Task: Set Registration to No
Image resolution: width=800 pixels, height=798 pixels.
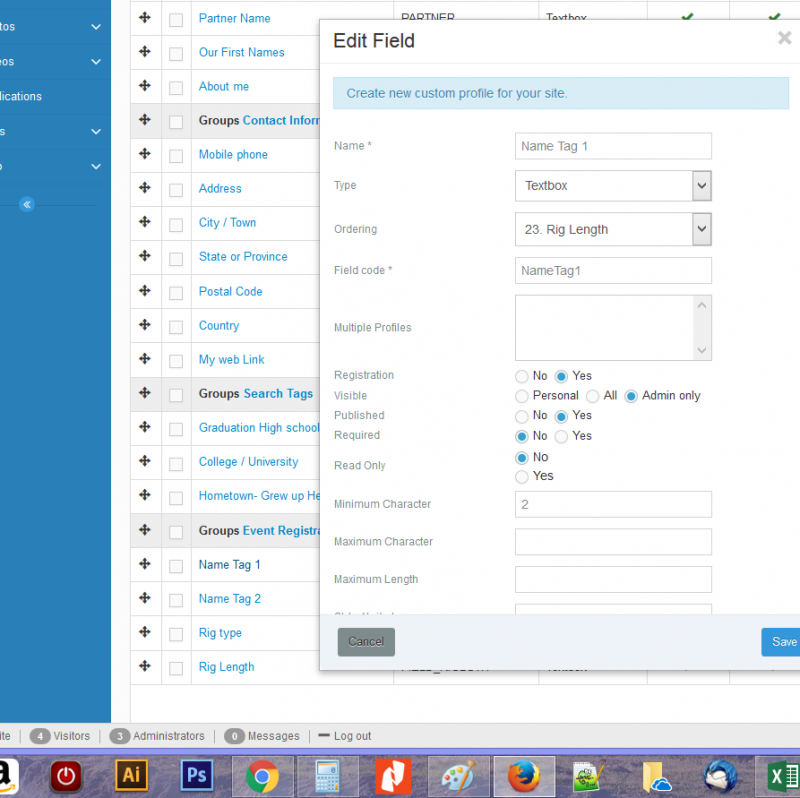Action: point(522,377)
